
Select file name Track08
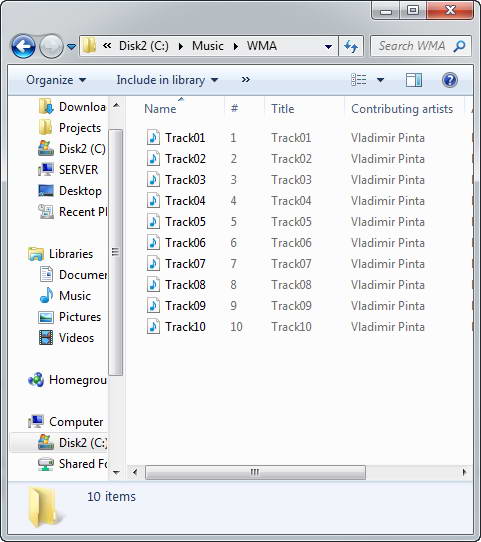(185, 285)
